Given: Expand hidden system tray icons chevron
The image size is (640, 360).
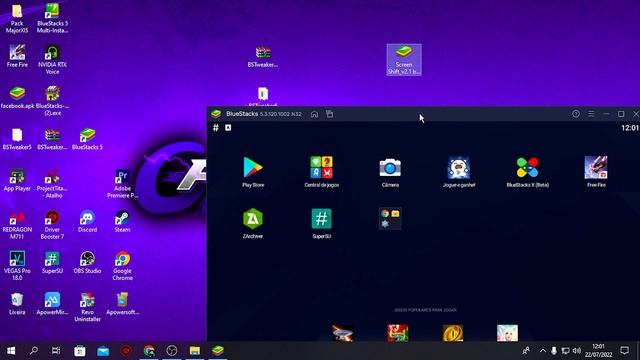Looking at the screenshot, I should (x=542, y=351).
